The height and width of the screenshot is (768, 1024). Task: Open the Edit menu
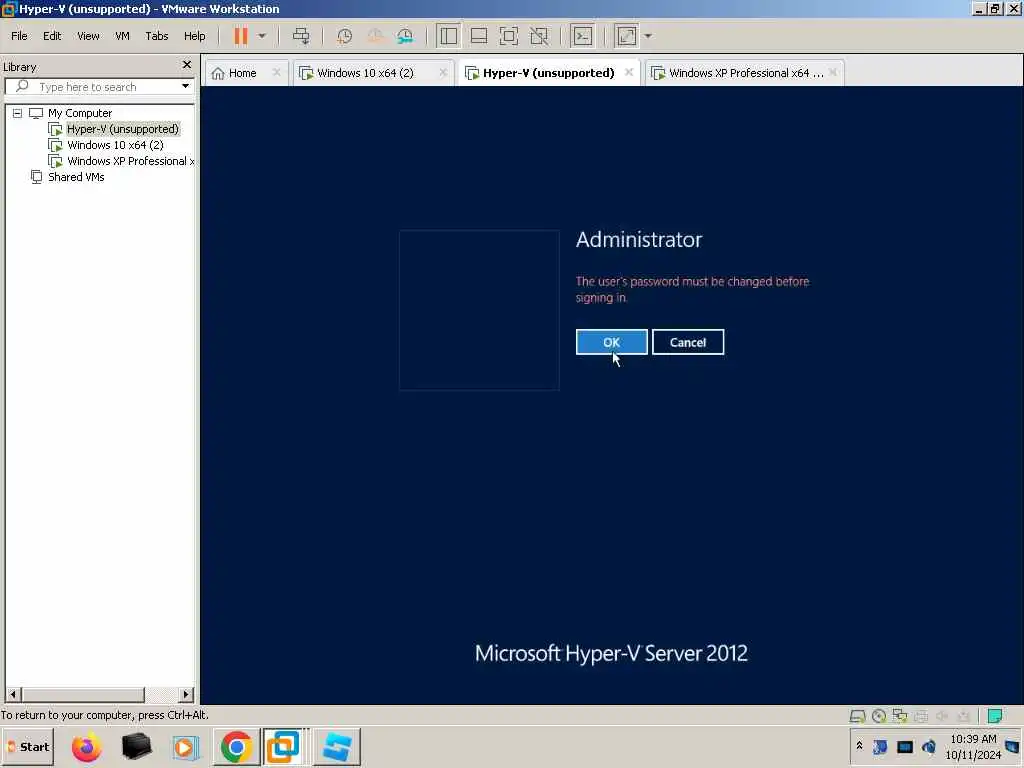pos(52,36)
